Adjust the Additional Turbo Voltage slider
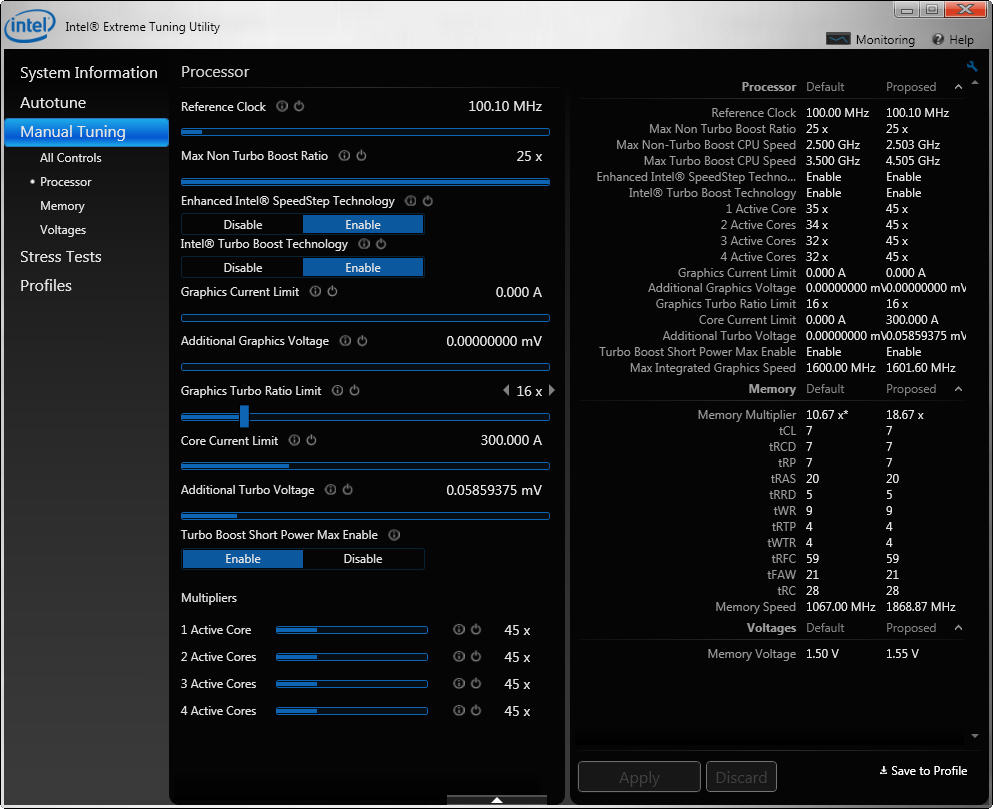Image resolution: width=993 pixels, height=809 pixels. [365, 516]
